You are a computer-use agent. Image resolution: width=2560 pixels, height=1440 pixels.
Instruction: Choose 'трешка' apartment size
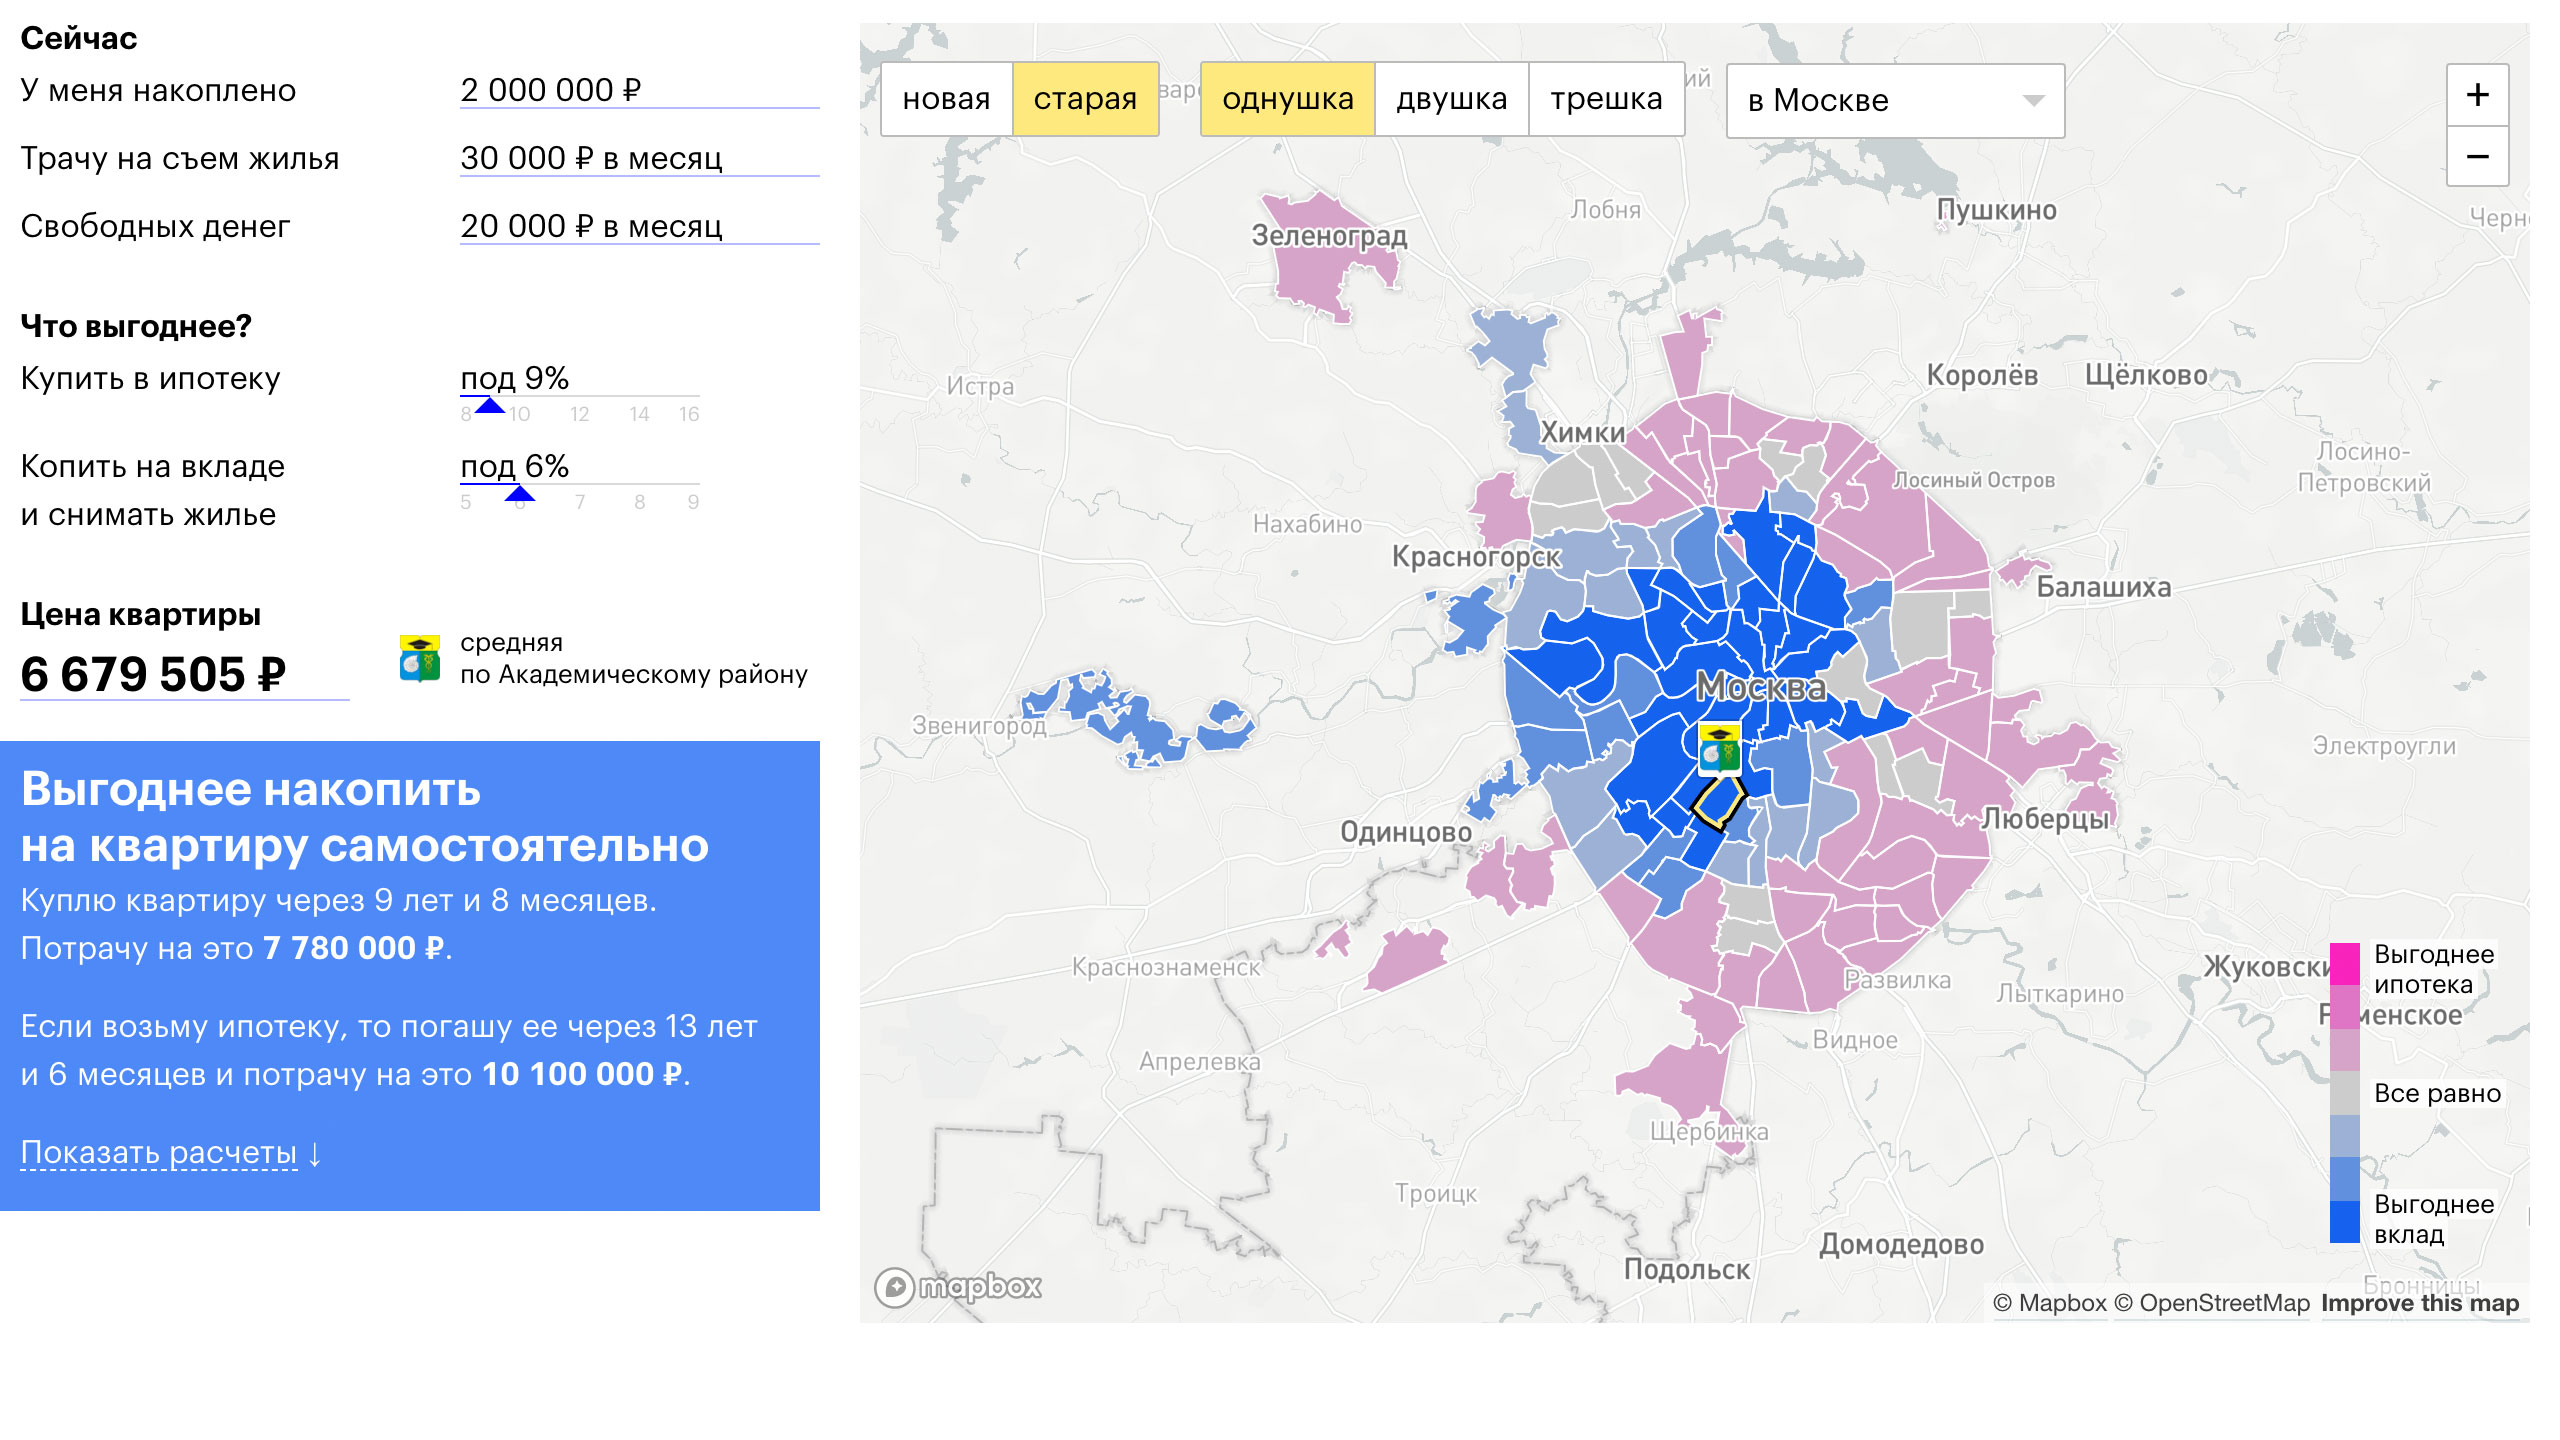pyautogui.click(x=1606, y=99)
